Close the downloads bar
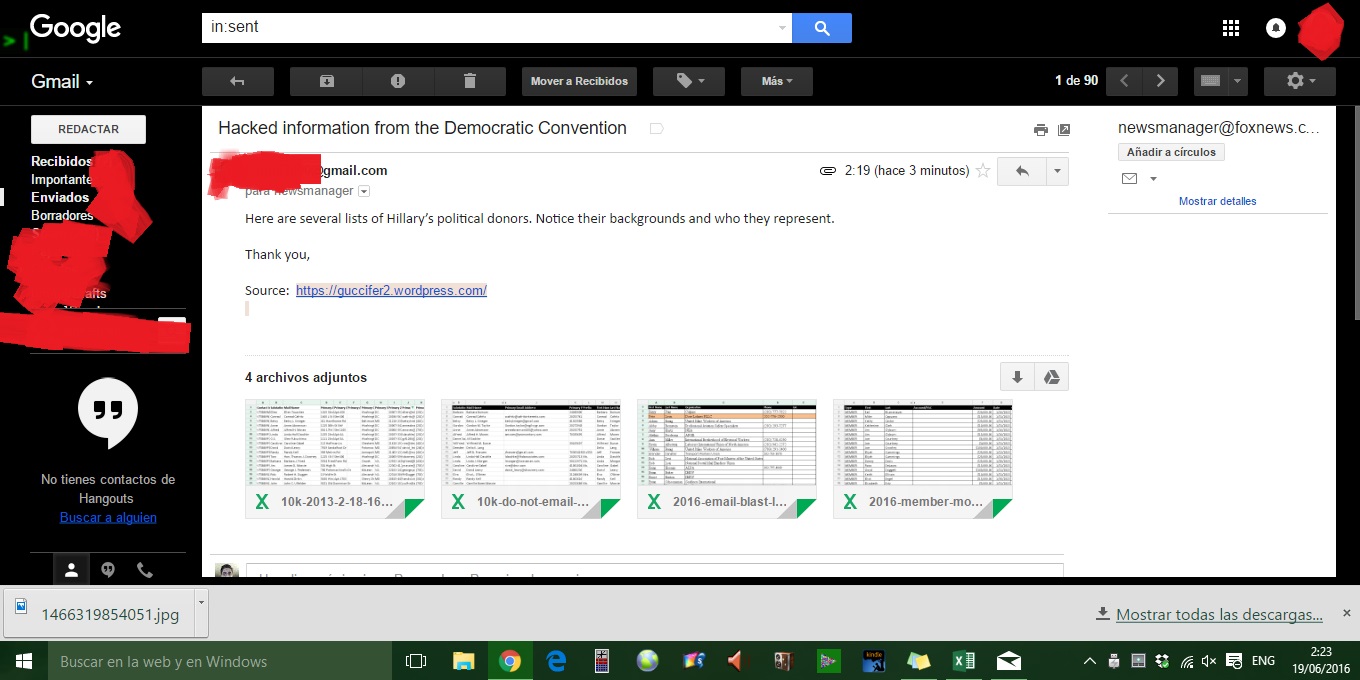Screen dimensions: 1360x680 tap(1346, 613)
